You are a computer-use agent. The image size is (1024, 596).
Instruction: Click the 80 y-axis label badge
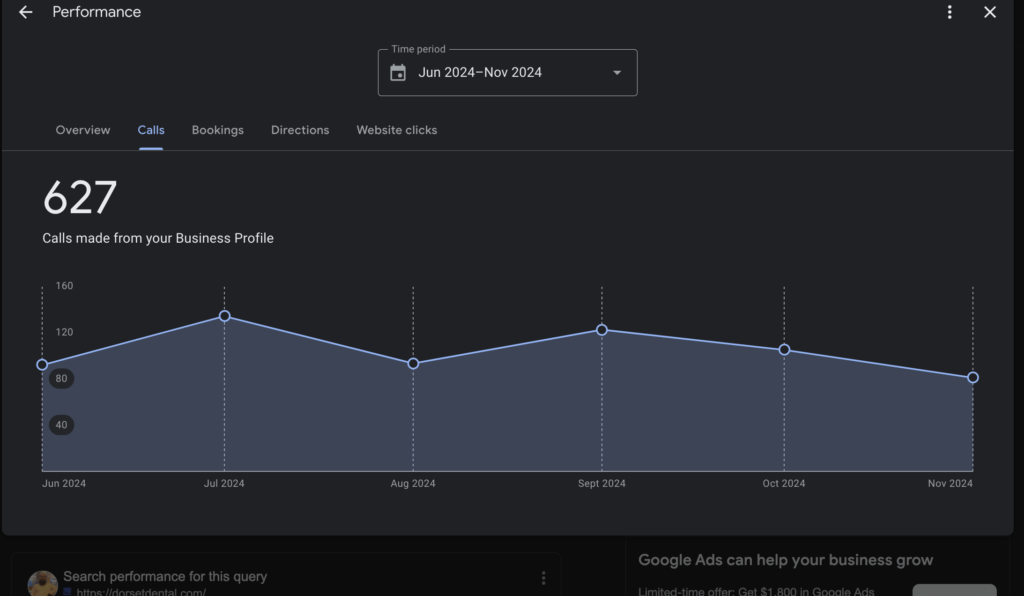point(61,379)
